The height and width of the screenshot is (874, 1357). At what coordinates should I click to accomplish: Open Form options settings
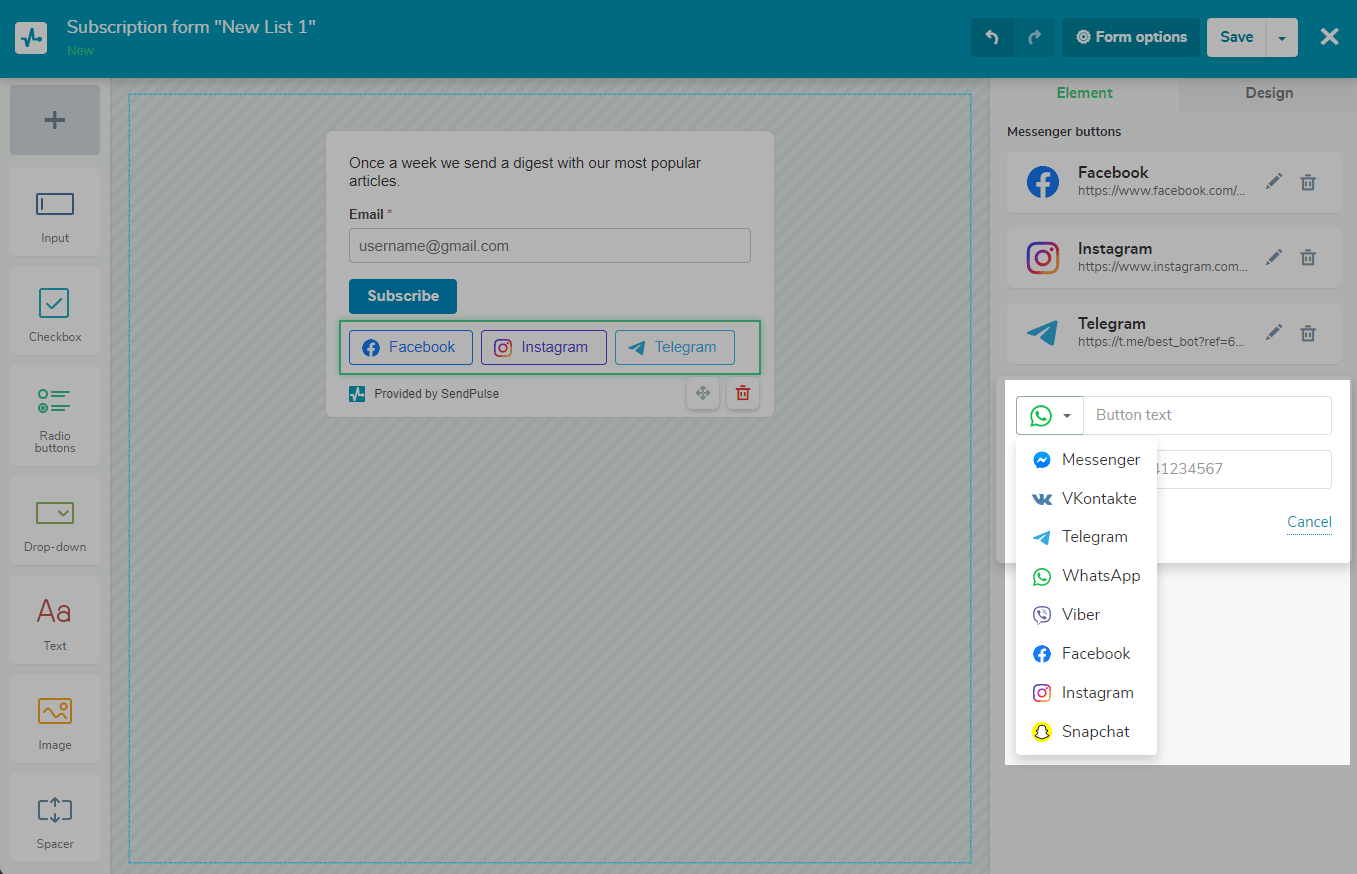tap(1131, 37)
